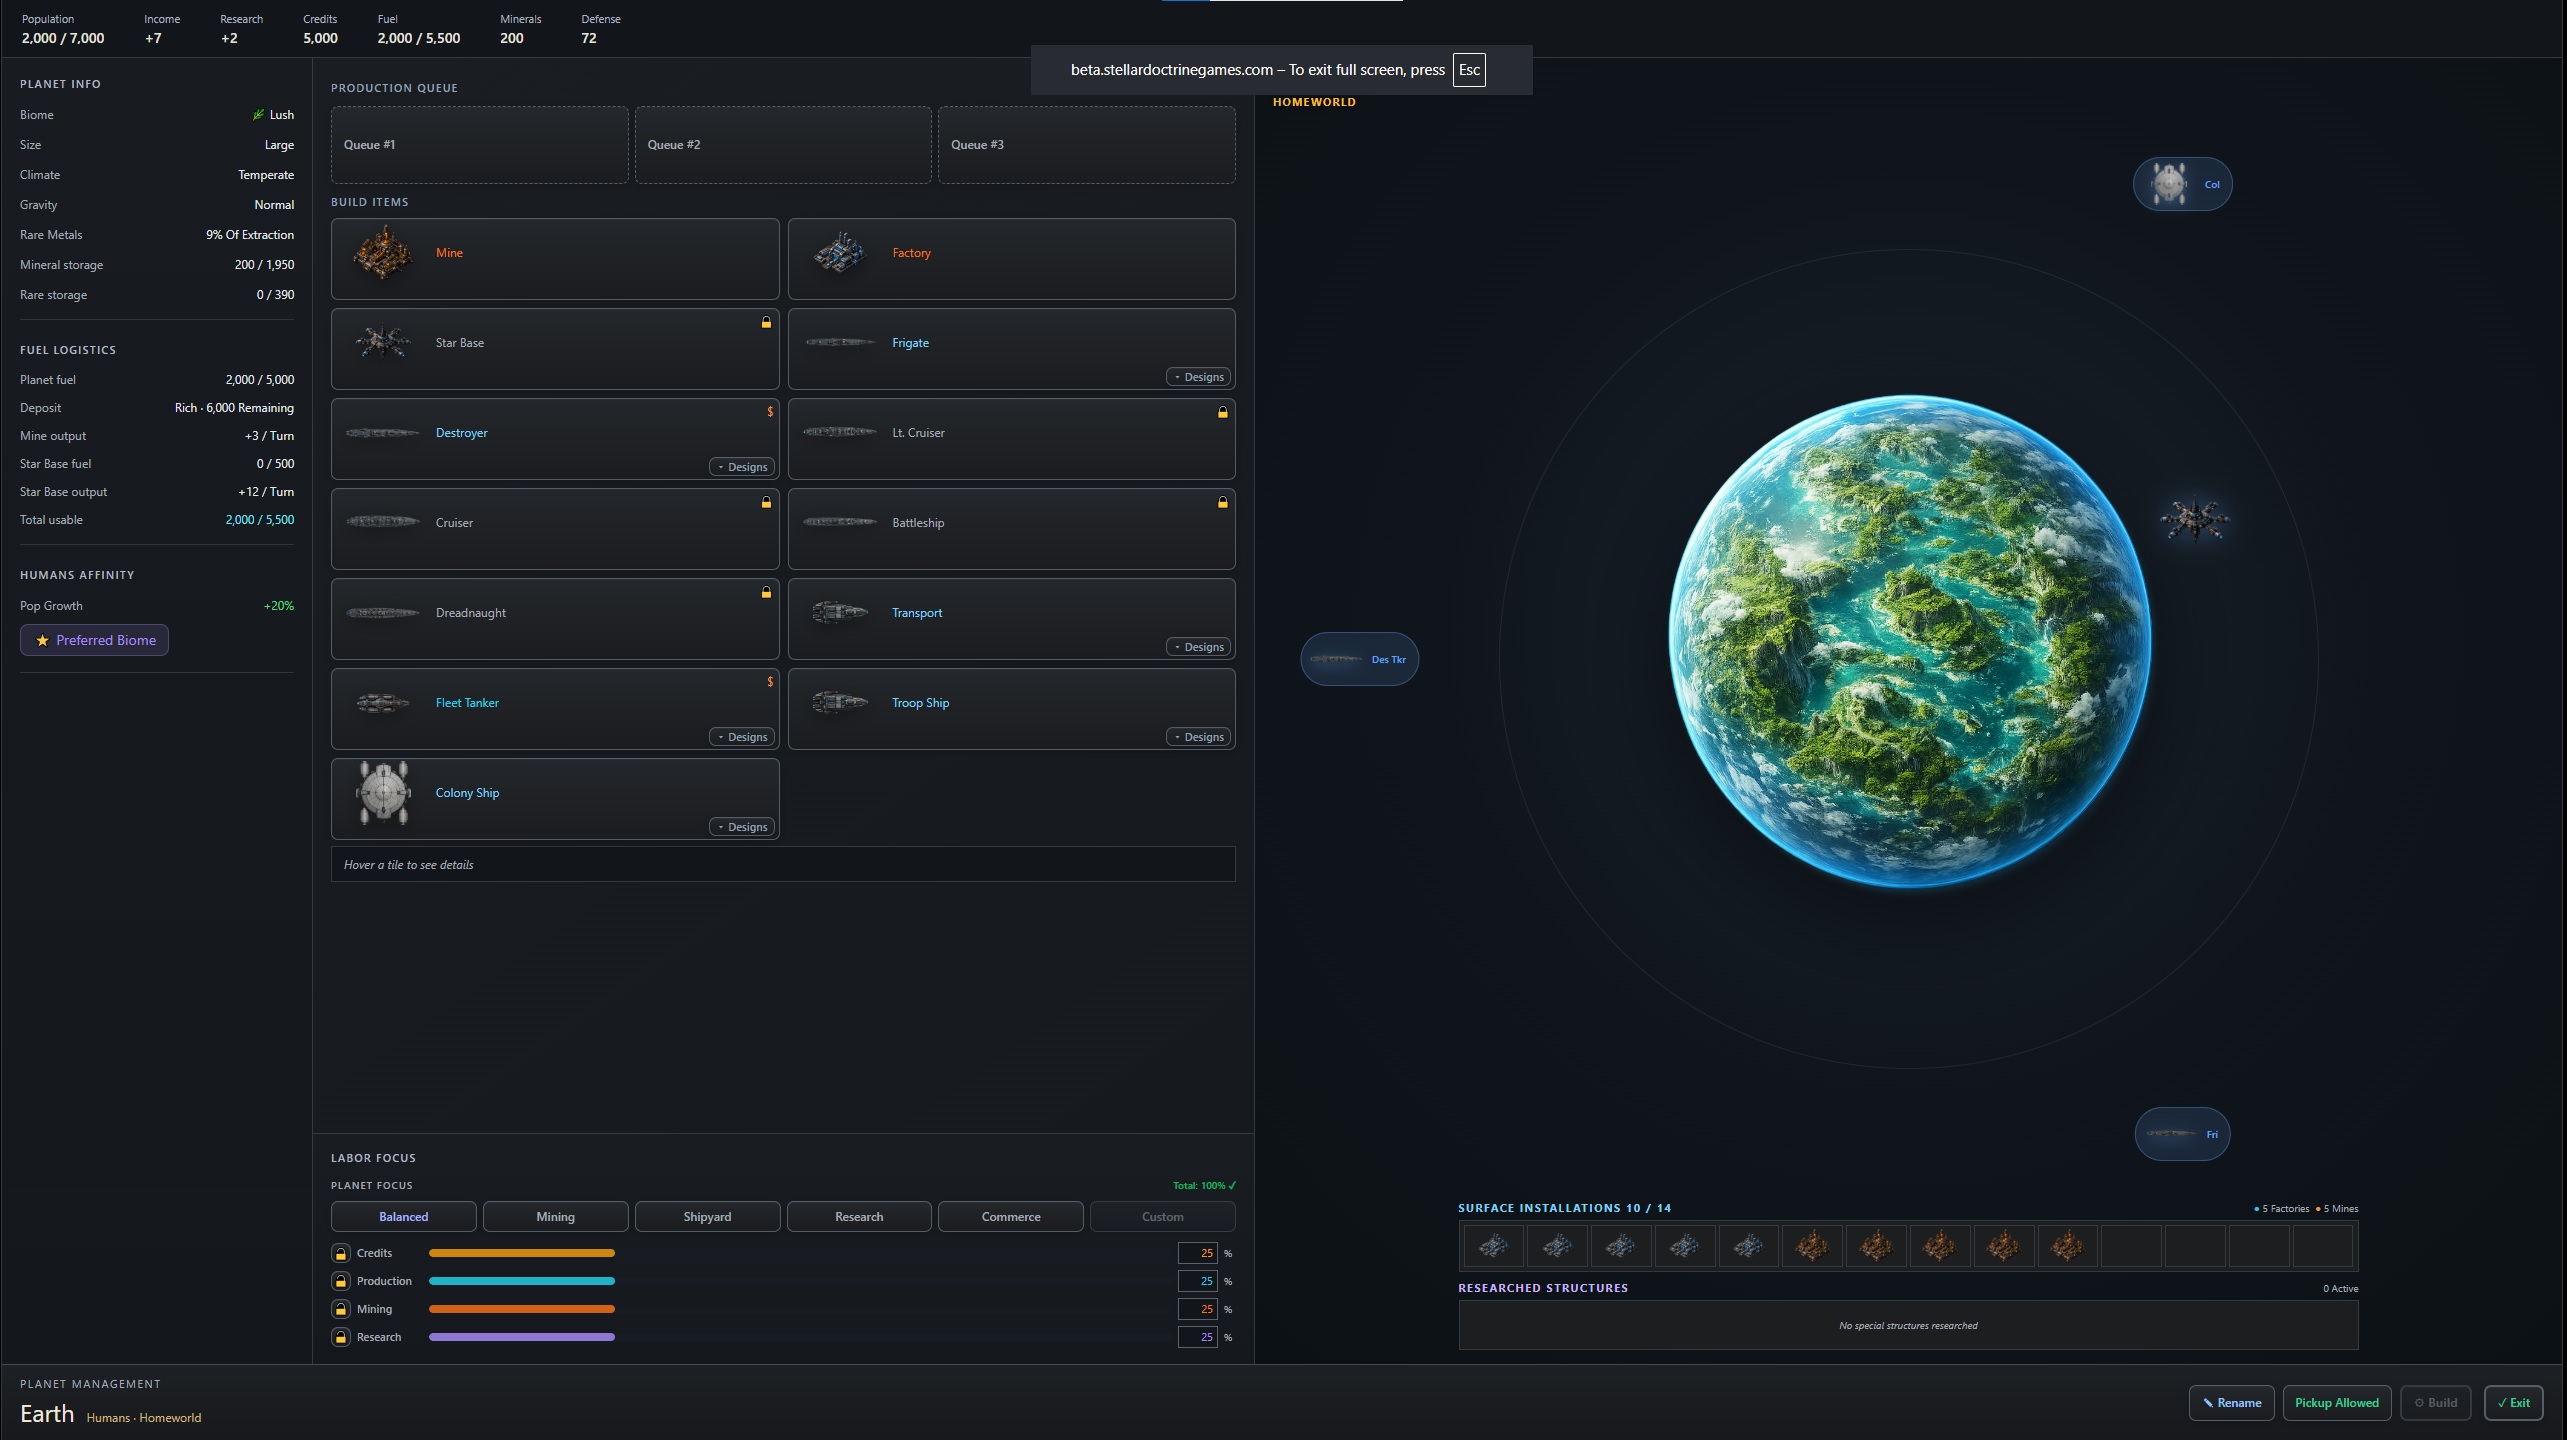
Task: Select the orbiting Des Tkr fleet badge
Action: (x=1359, y=659)
